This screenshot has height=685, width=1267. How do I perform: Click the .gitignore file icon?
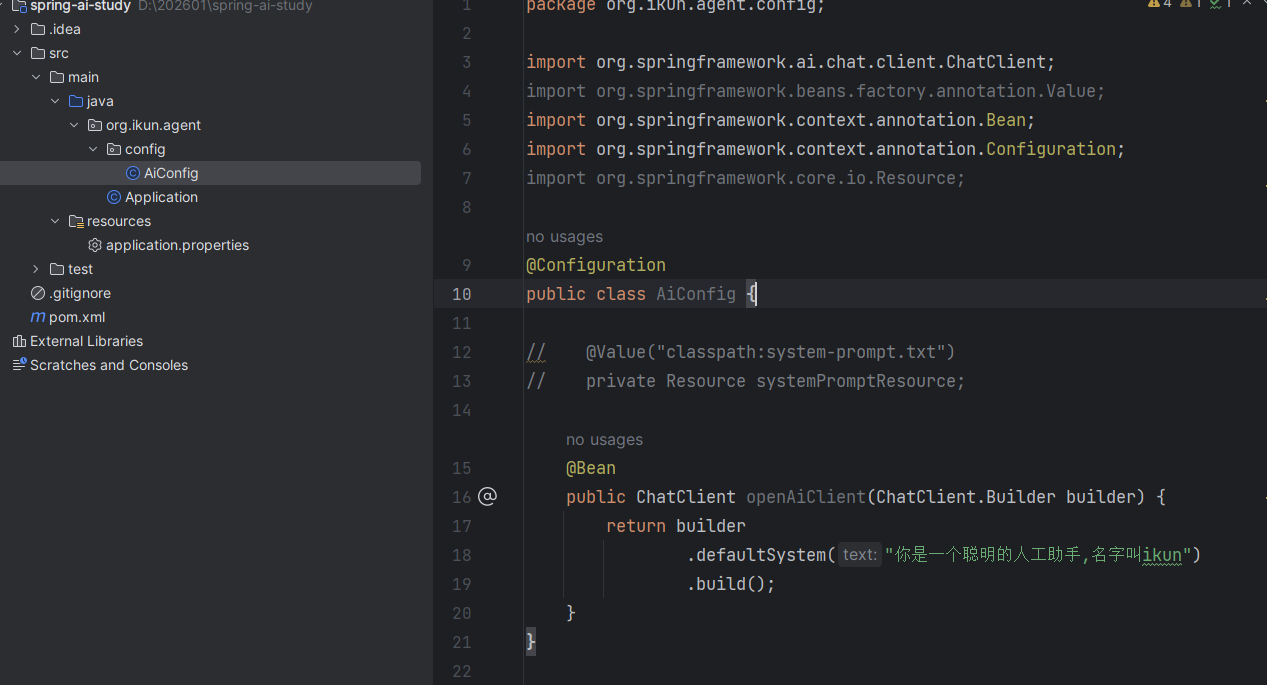[x=38, y=293]
